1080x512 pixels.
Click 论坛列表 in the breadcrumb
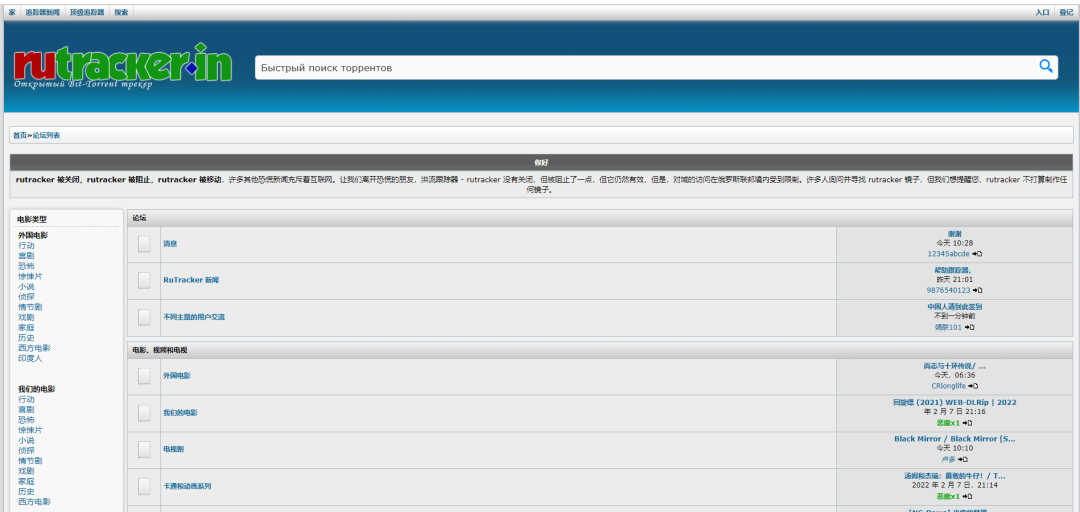point(47,136)
